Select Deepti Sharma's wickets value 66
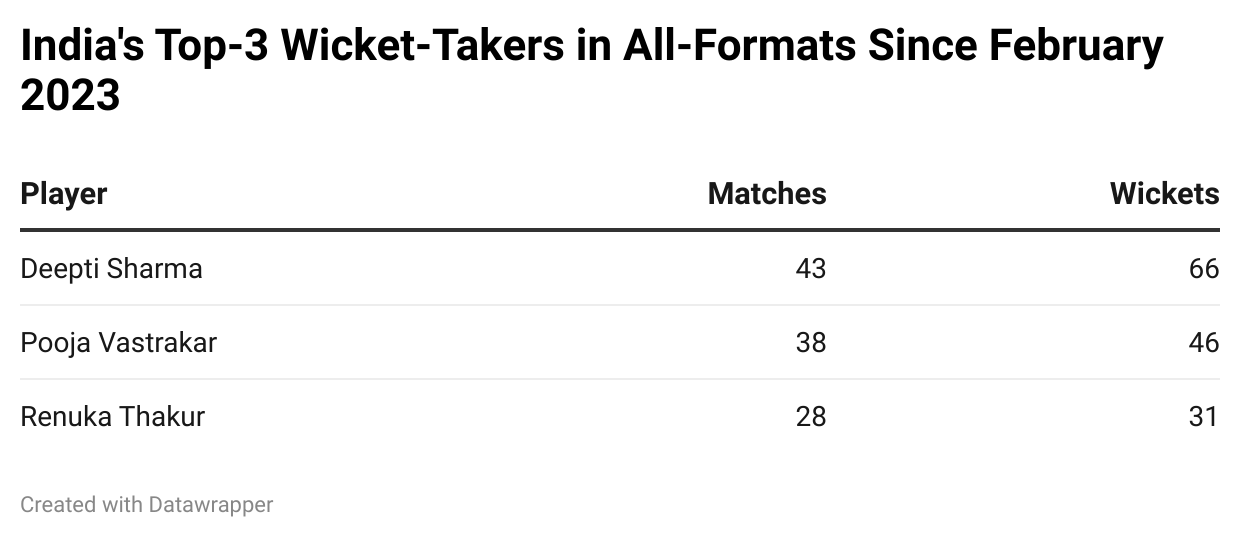Viewport: 1240px width, 538px height. tap(1204, 269)
